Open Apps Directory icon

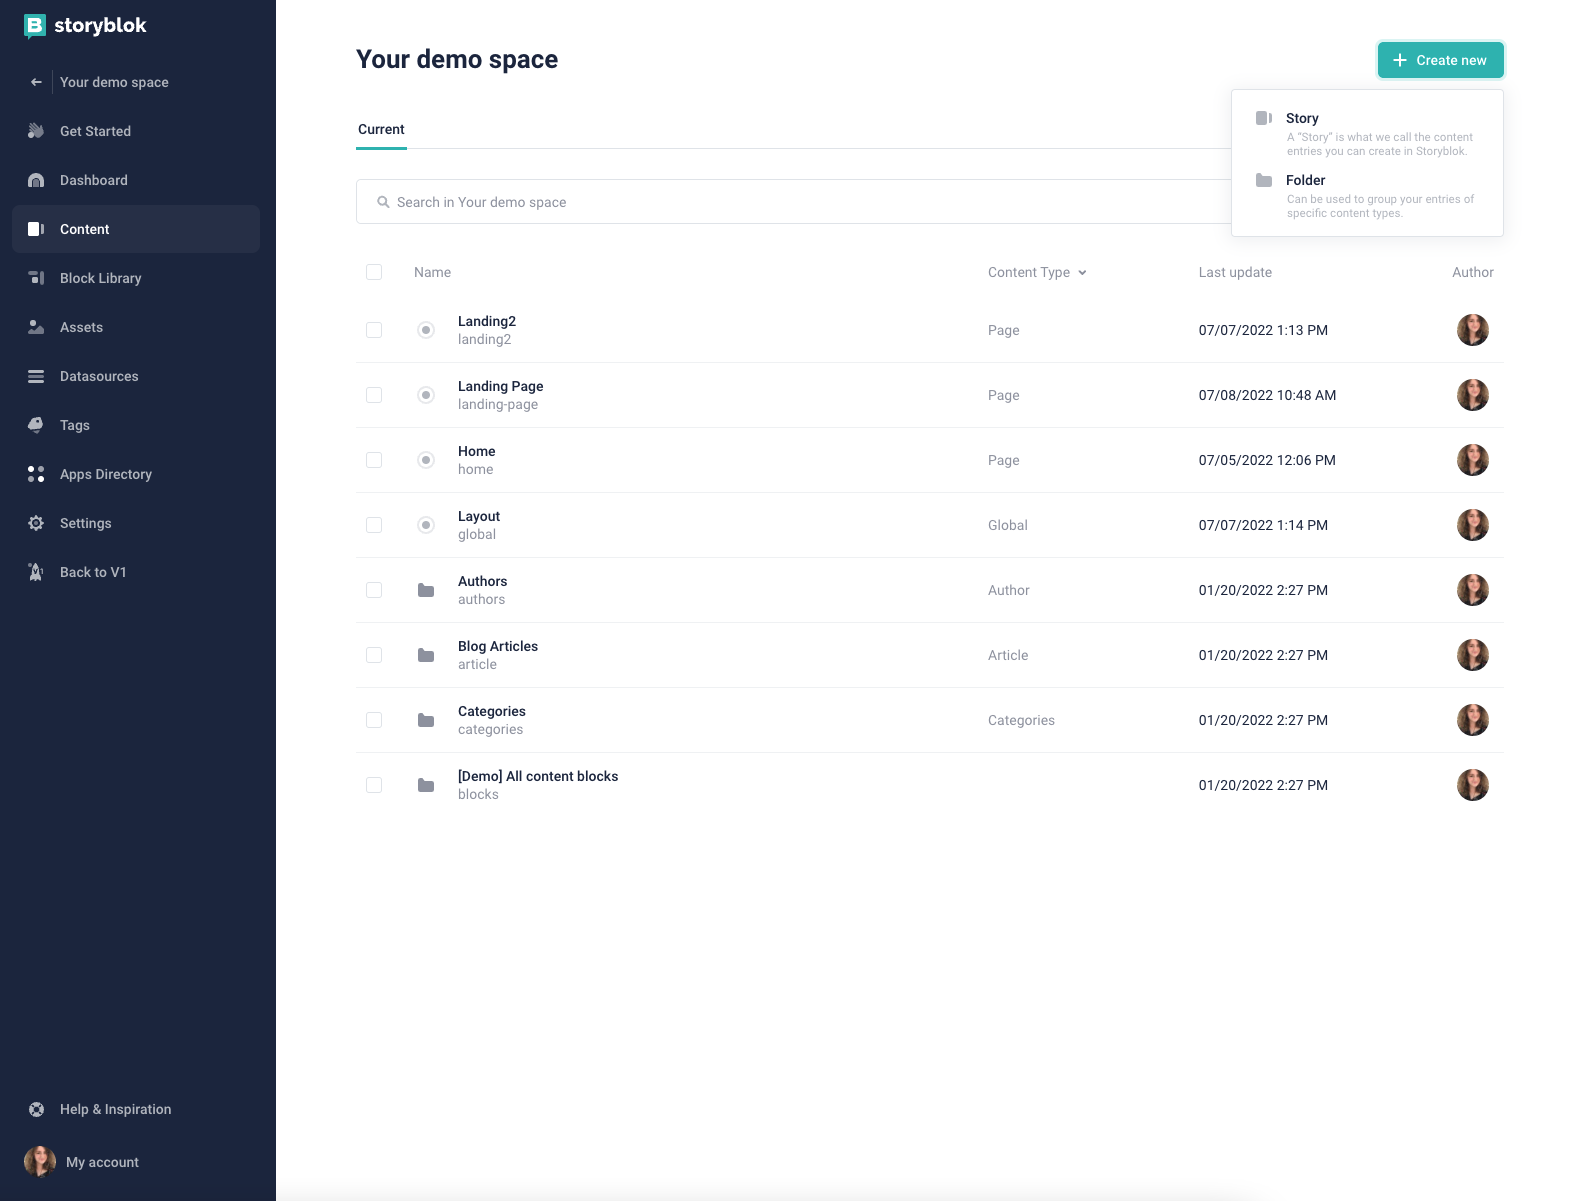(x=36, y=474)
